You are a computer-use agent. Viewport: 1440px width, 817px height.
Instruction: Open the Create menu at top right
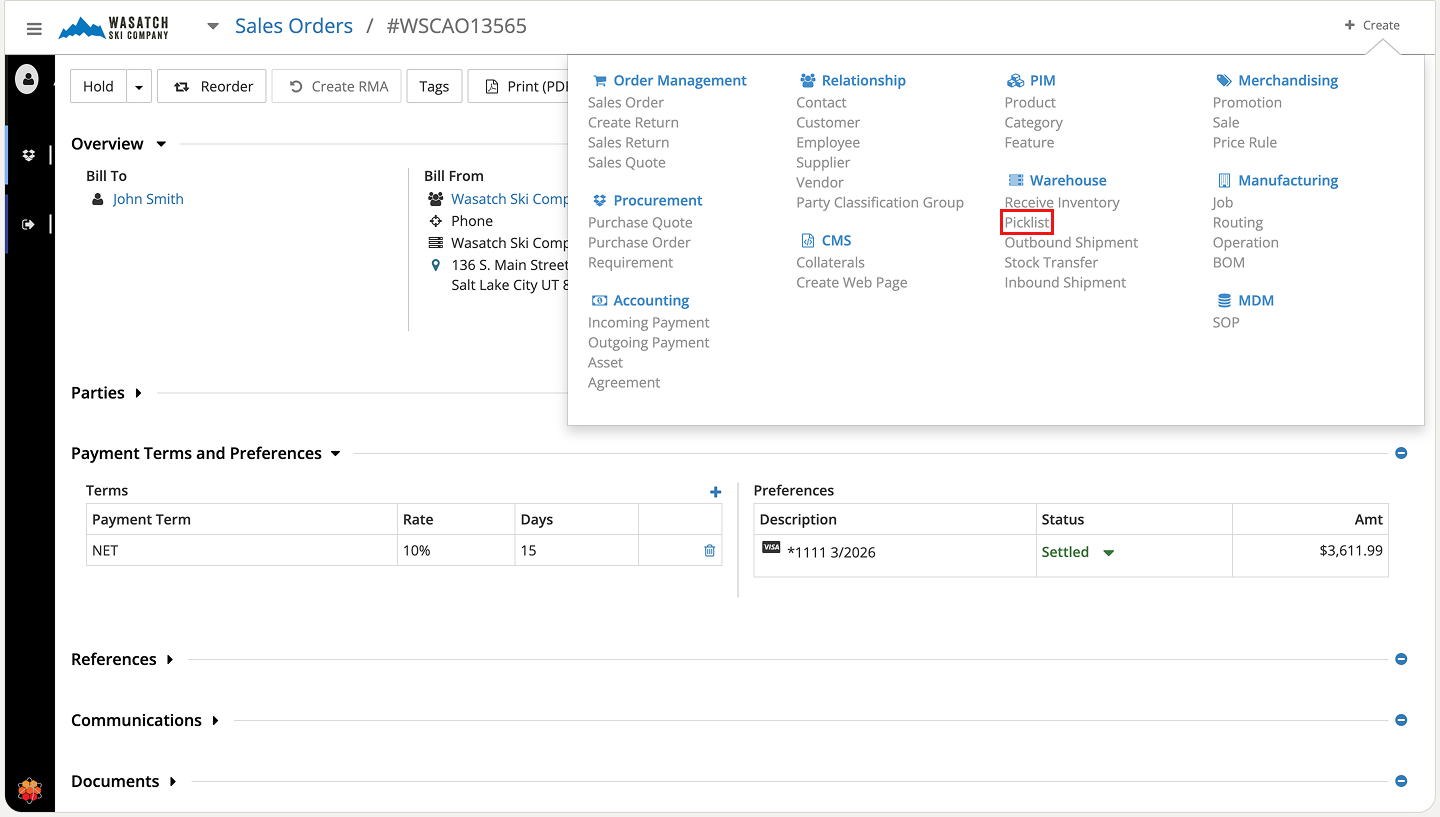[1372, 25]
